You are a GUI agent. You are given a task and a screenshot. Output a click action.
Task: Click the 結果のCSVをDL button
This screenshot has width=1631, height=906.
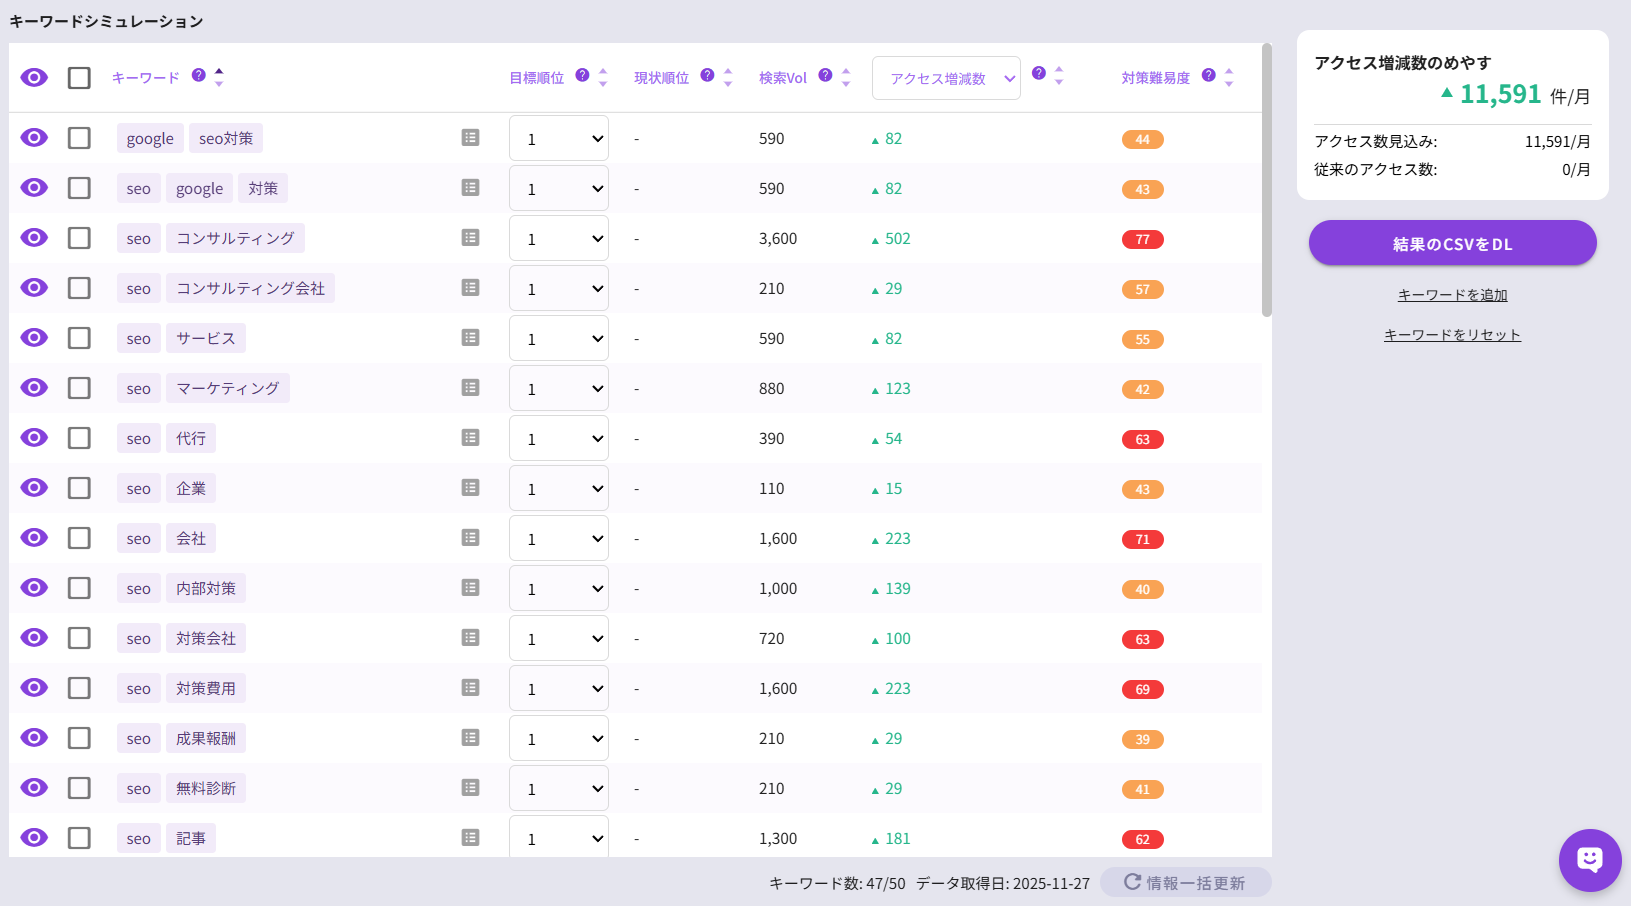1452,242
